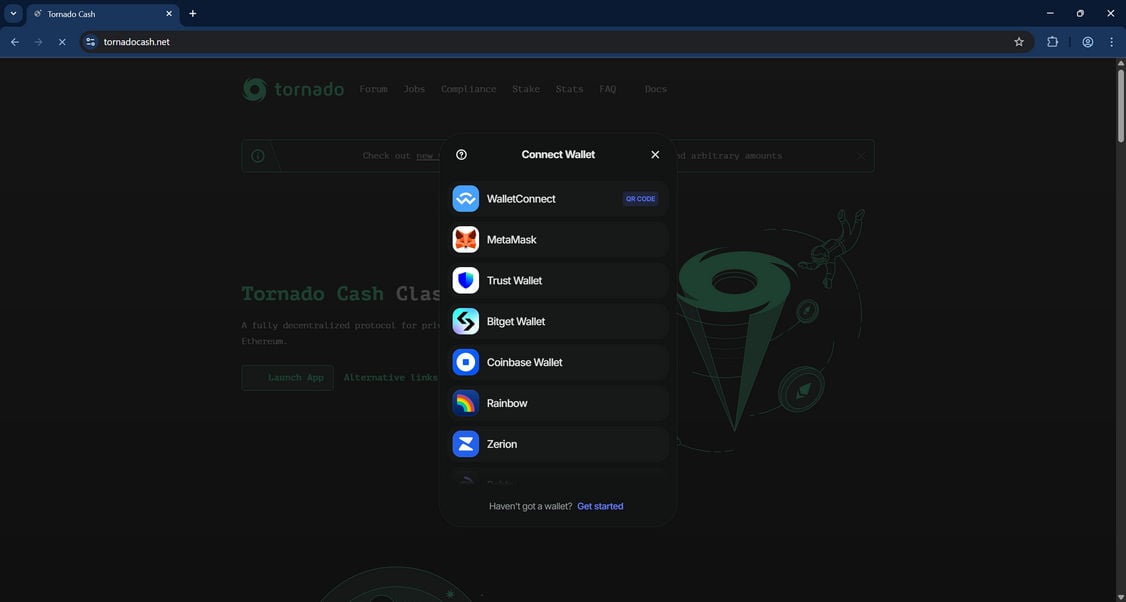Select the Bitget Wallet icon
Image resolution: width=1126 pixels, height=602 pixels.
click(466, 321)
